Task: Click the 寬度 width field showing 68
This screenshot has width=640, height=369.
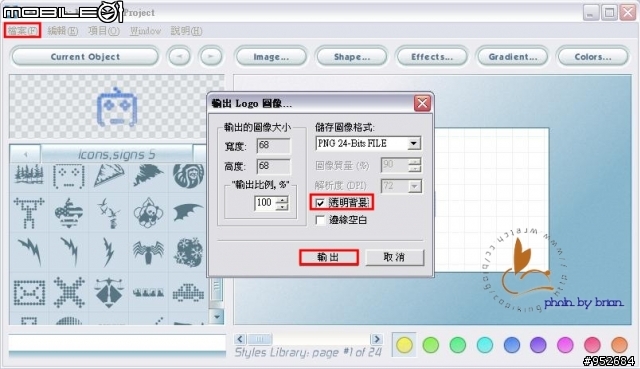Action: click(x=273, y=146)
